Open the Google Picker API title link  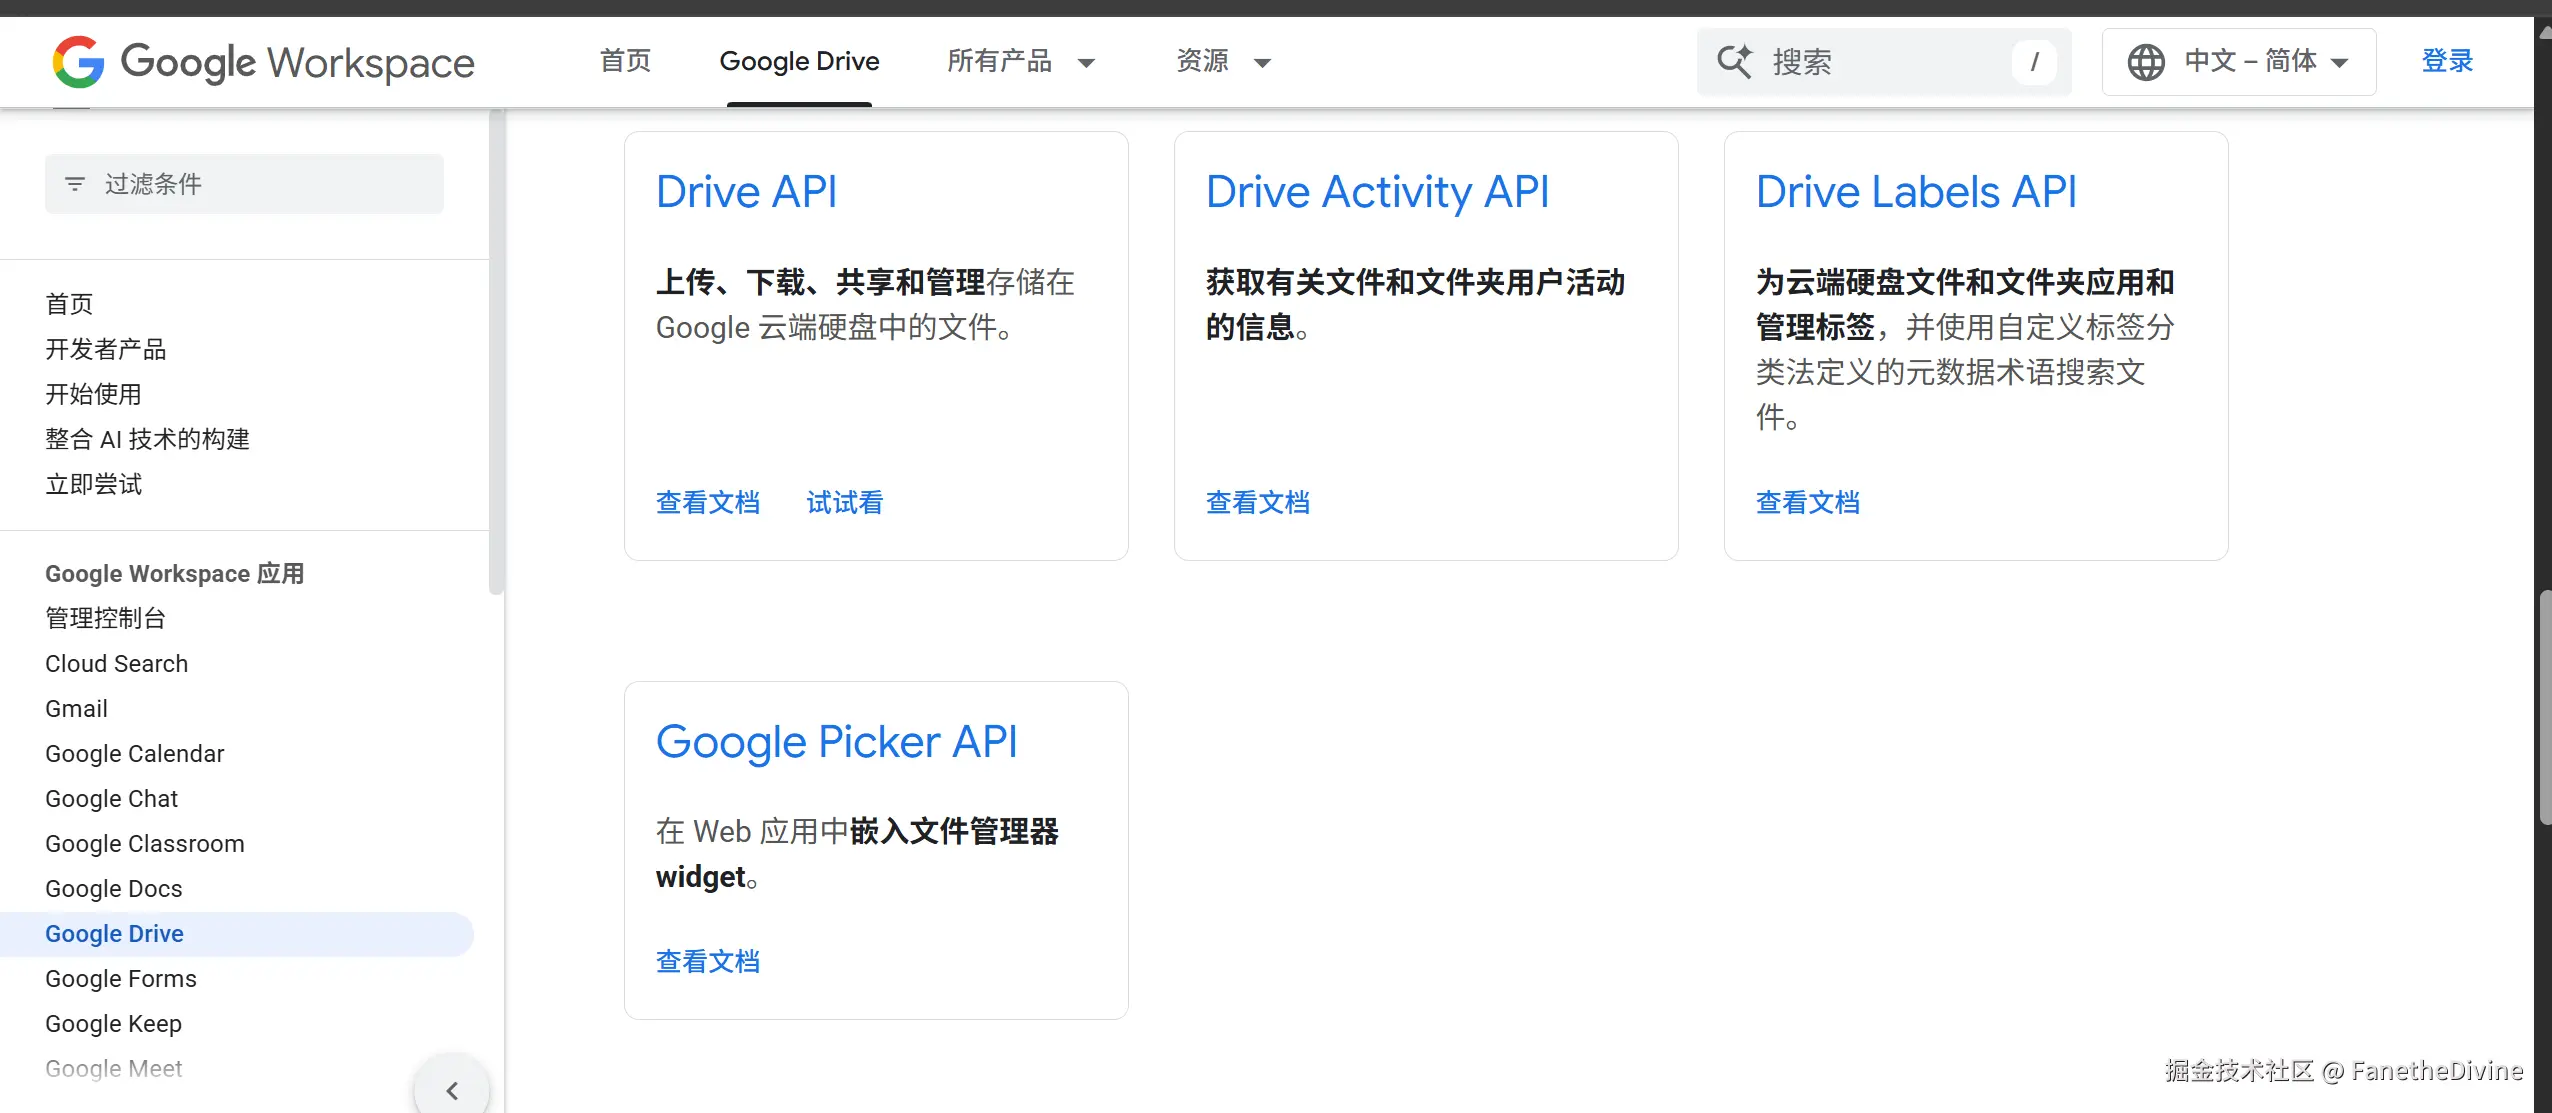point(836,742)
